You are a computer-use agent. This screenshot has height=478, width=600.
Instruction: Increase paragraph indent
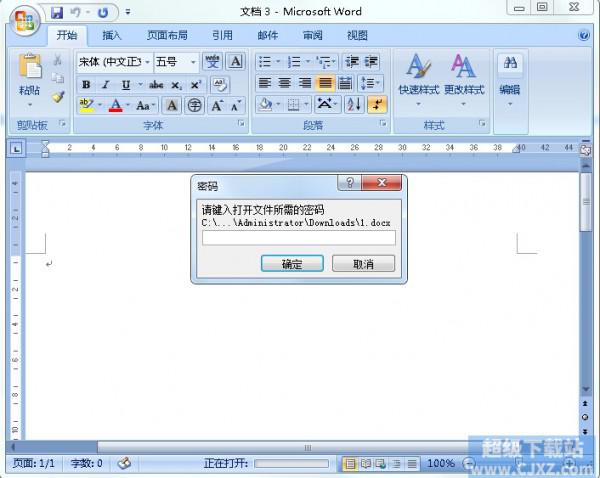(370, 61)
